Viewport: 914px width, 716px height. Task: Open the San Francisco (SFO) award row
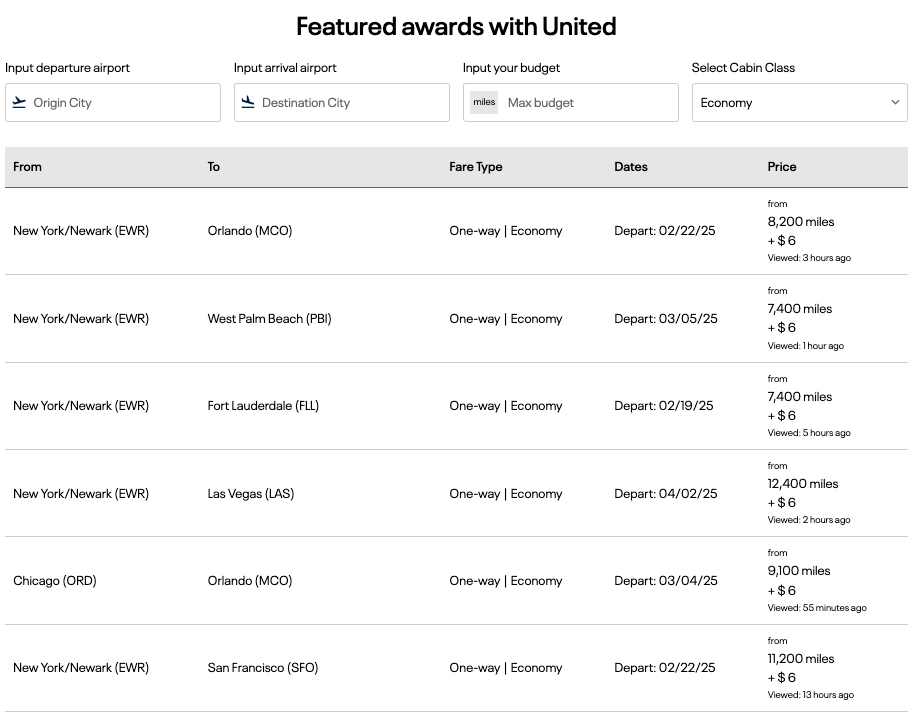click(x=263, y=668)
